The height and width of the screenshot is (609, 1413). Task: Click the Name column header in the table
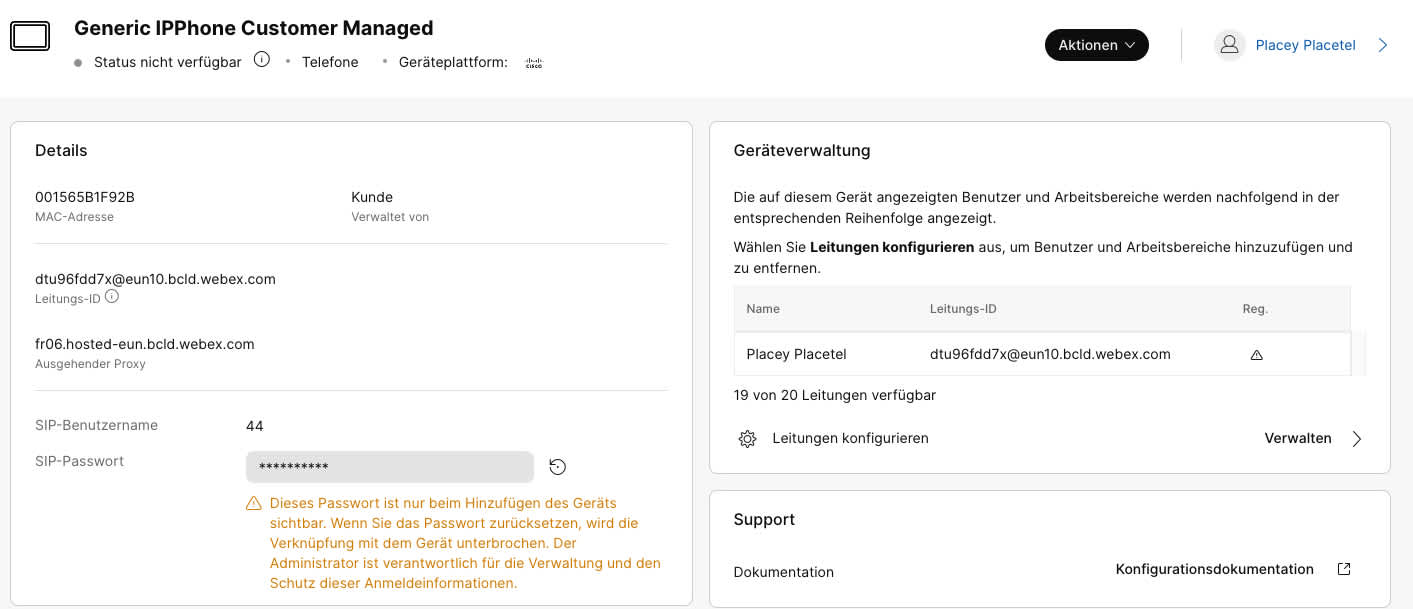tap(763, 309)
